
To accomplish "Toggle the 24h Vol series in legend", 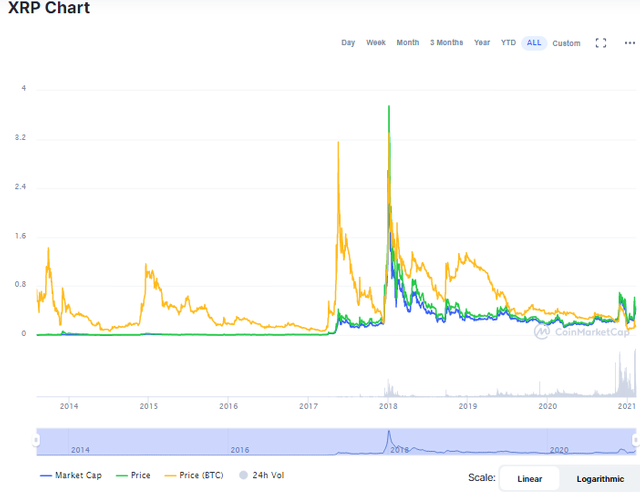I will coord(262,475).
